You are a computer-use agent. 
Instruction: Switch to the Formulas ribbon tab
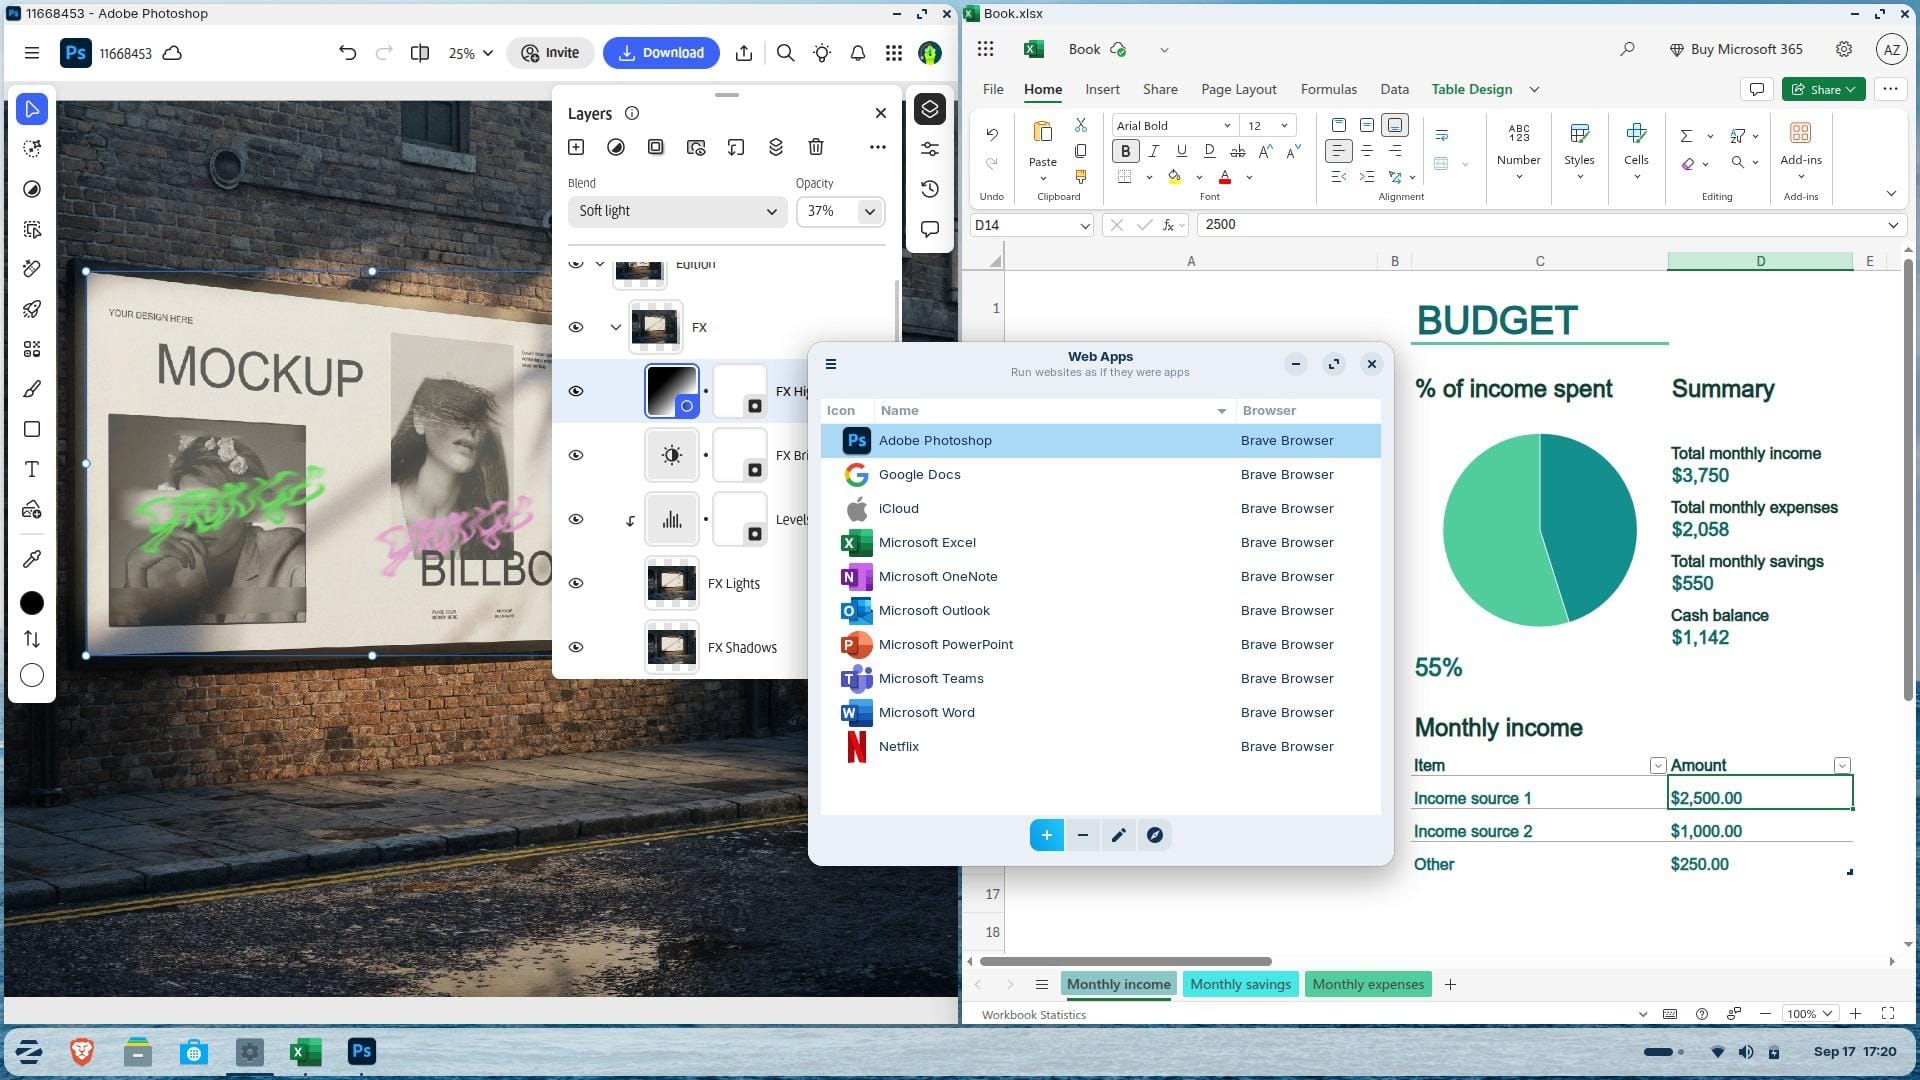1328,89
